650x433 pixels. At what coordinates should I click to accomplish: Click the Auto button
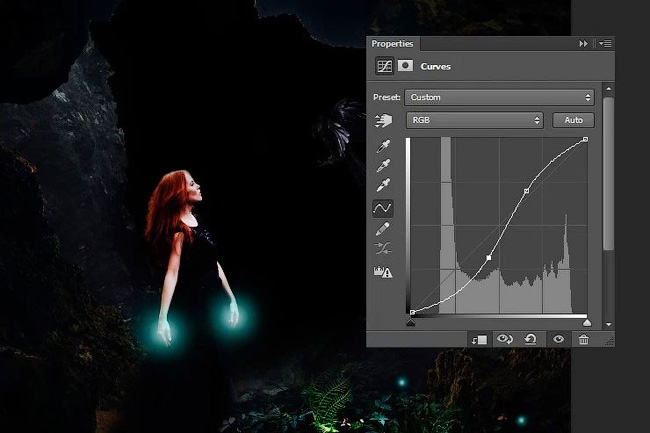(x=573, y=120)
